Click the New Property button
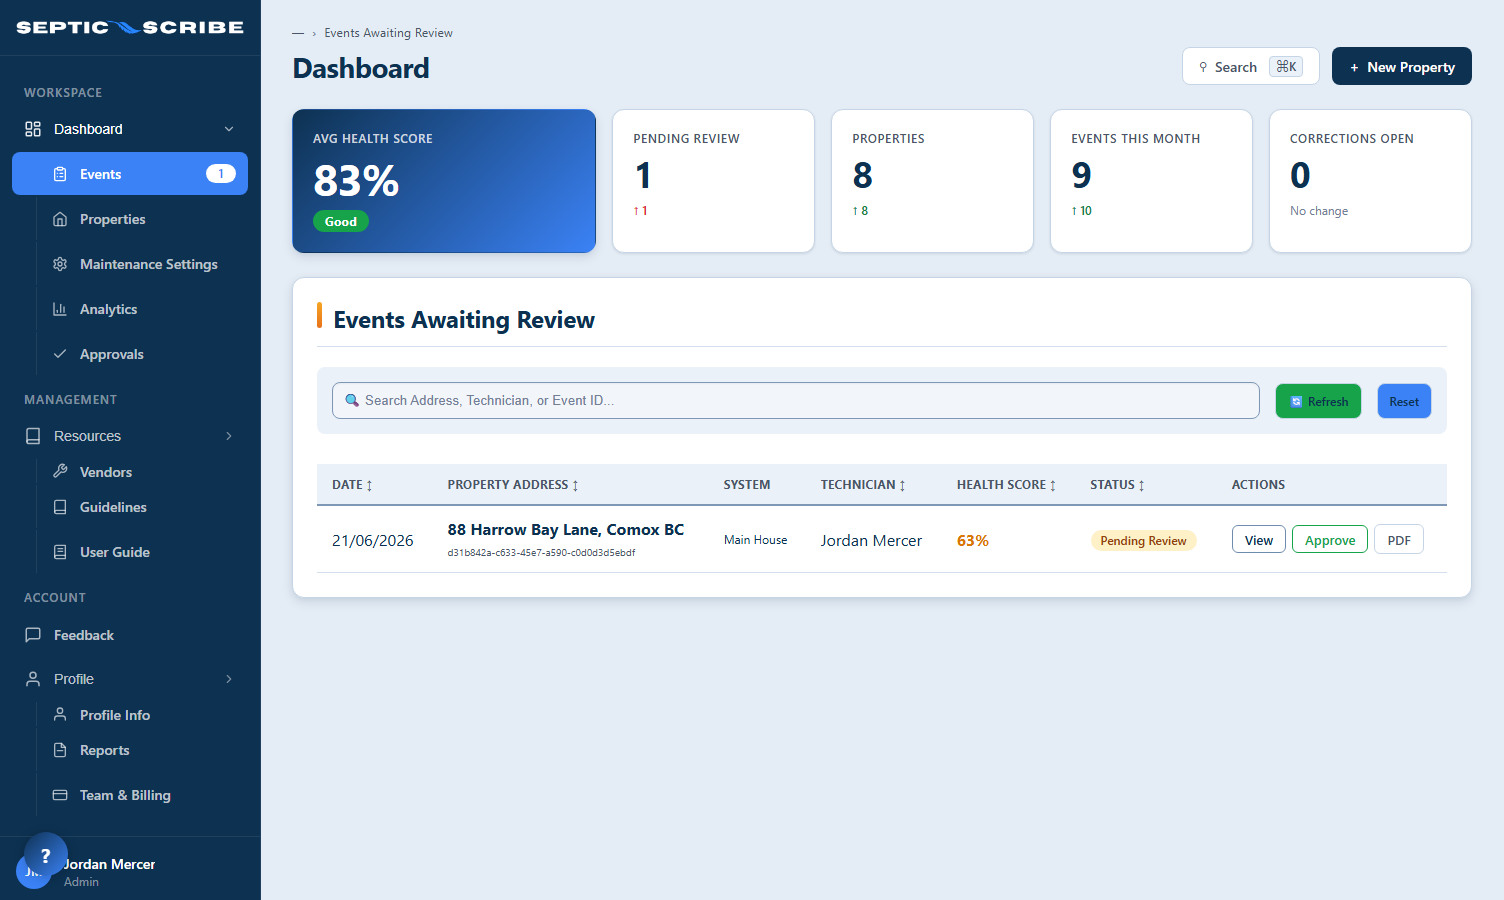 1401,67
